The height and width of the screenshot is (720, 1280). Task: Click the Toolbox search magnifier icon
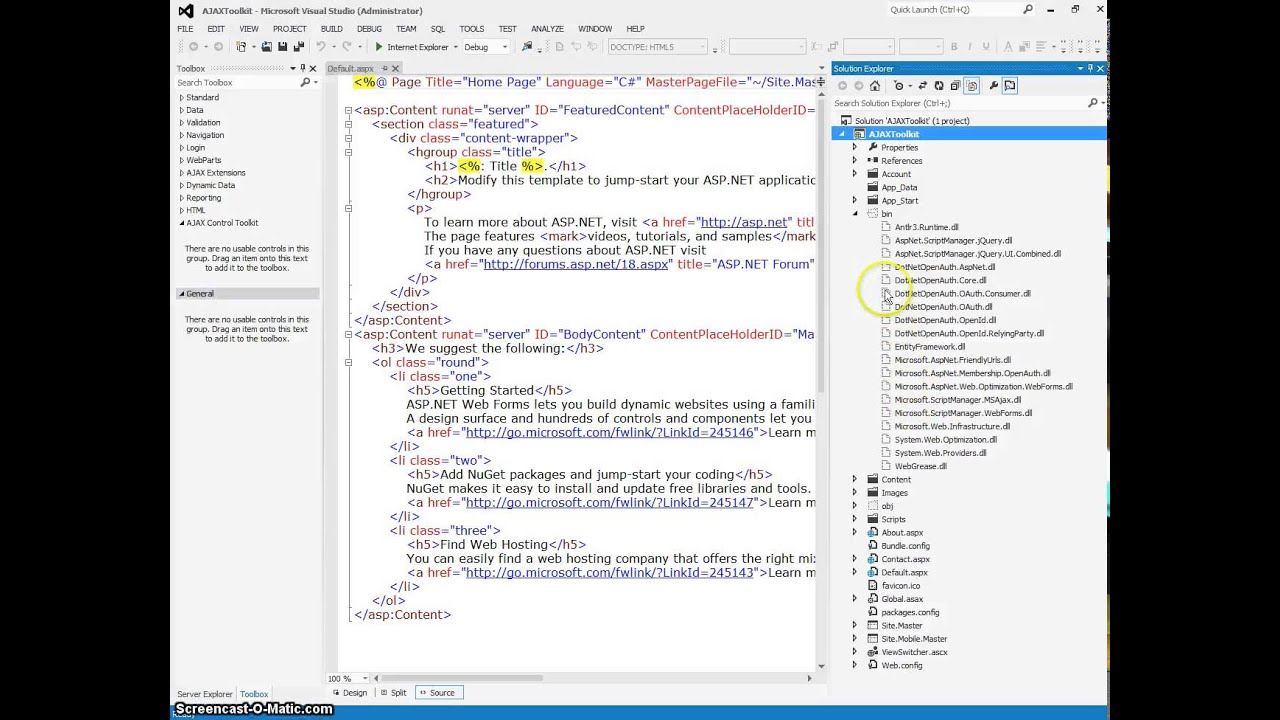[x=305, y=82]
